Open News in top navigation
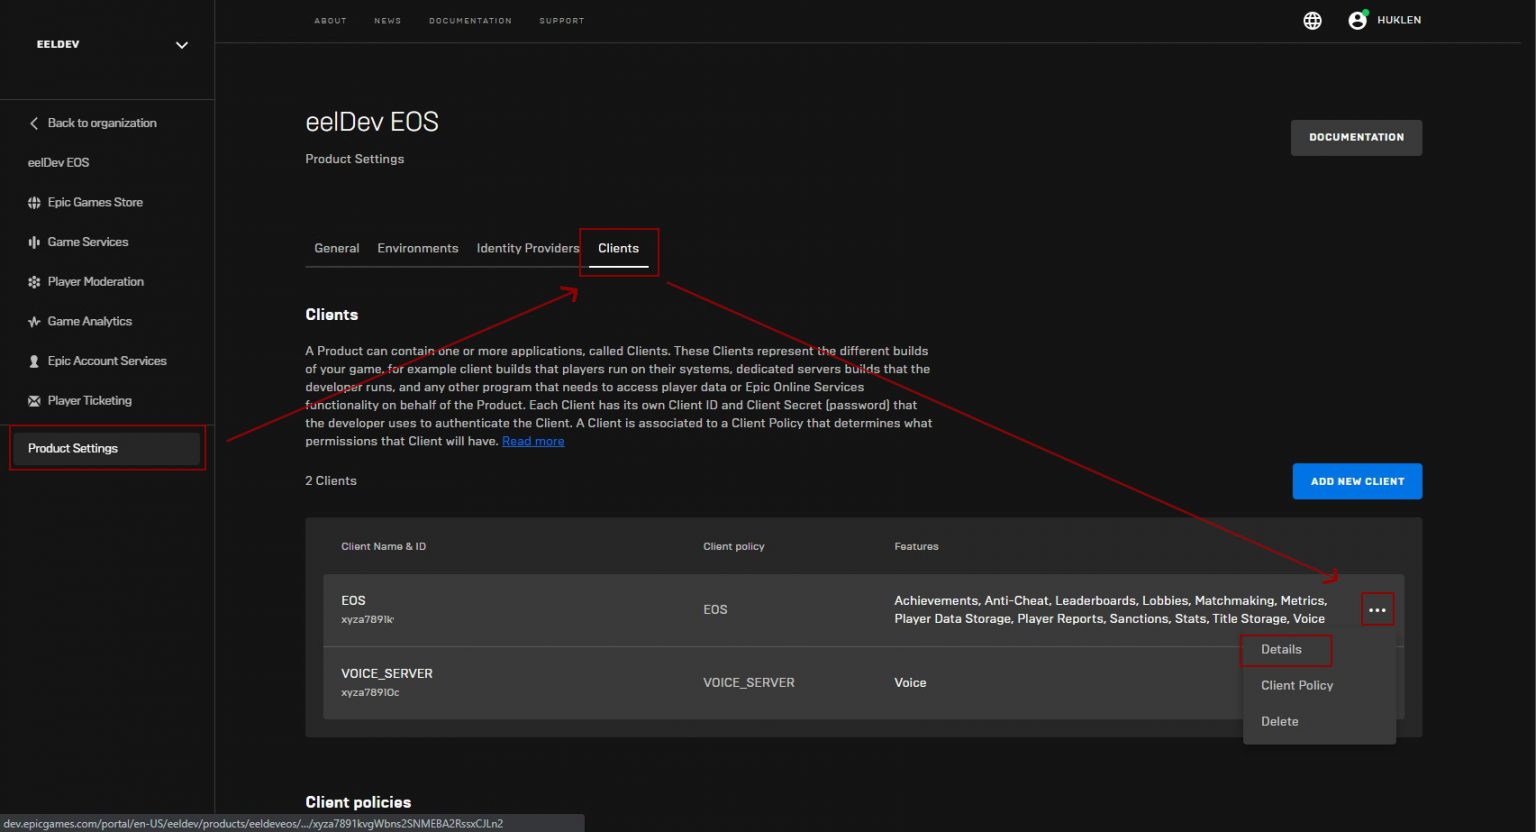The image size is (1536, 832). (388, 21)
